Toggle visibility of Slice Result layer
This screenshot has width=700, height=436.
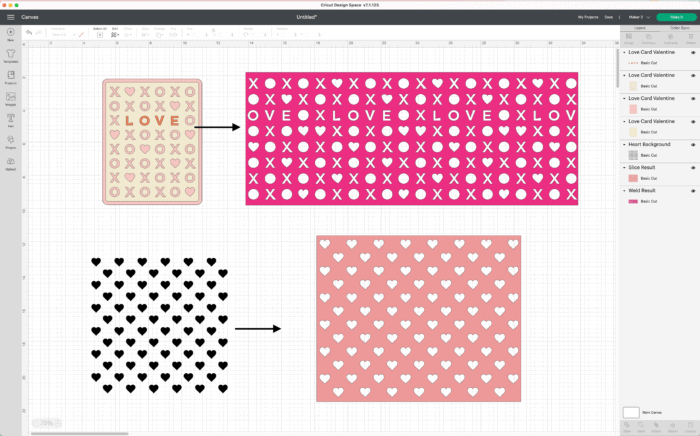[x=694, y=167]
